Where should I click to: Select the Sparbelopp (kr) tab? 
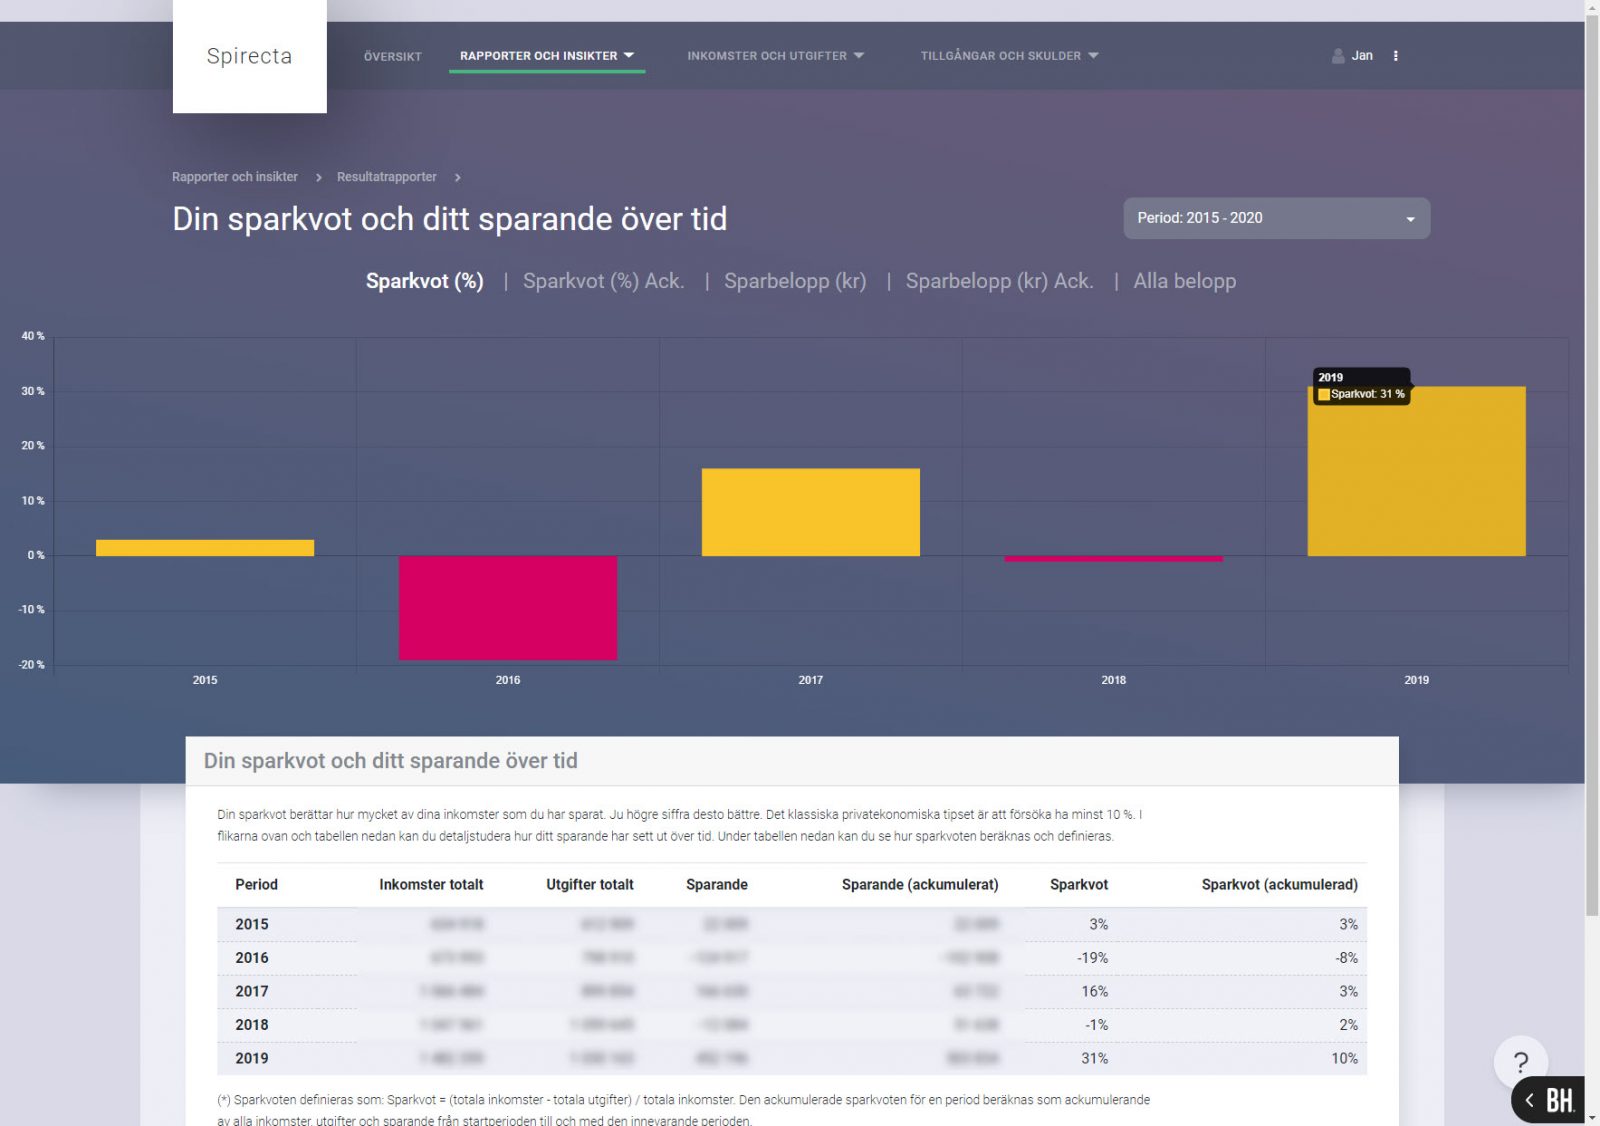pos(795,281)
